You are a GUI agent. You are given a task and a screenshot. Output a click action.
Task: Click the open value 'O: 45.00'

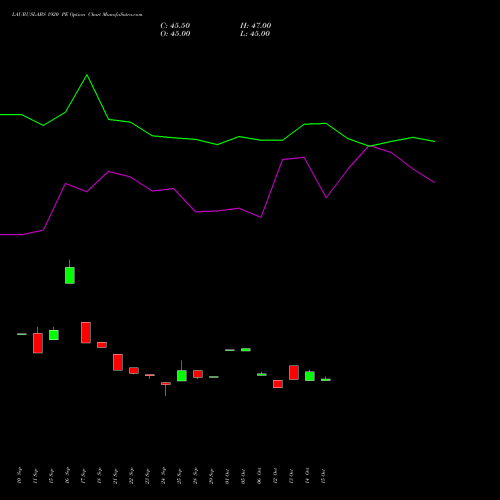(175, 34)
